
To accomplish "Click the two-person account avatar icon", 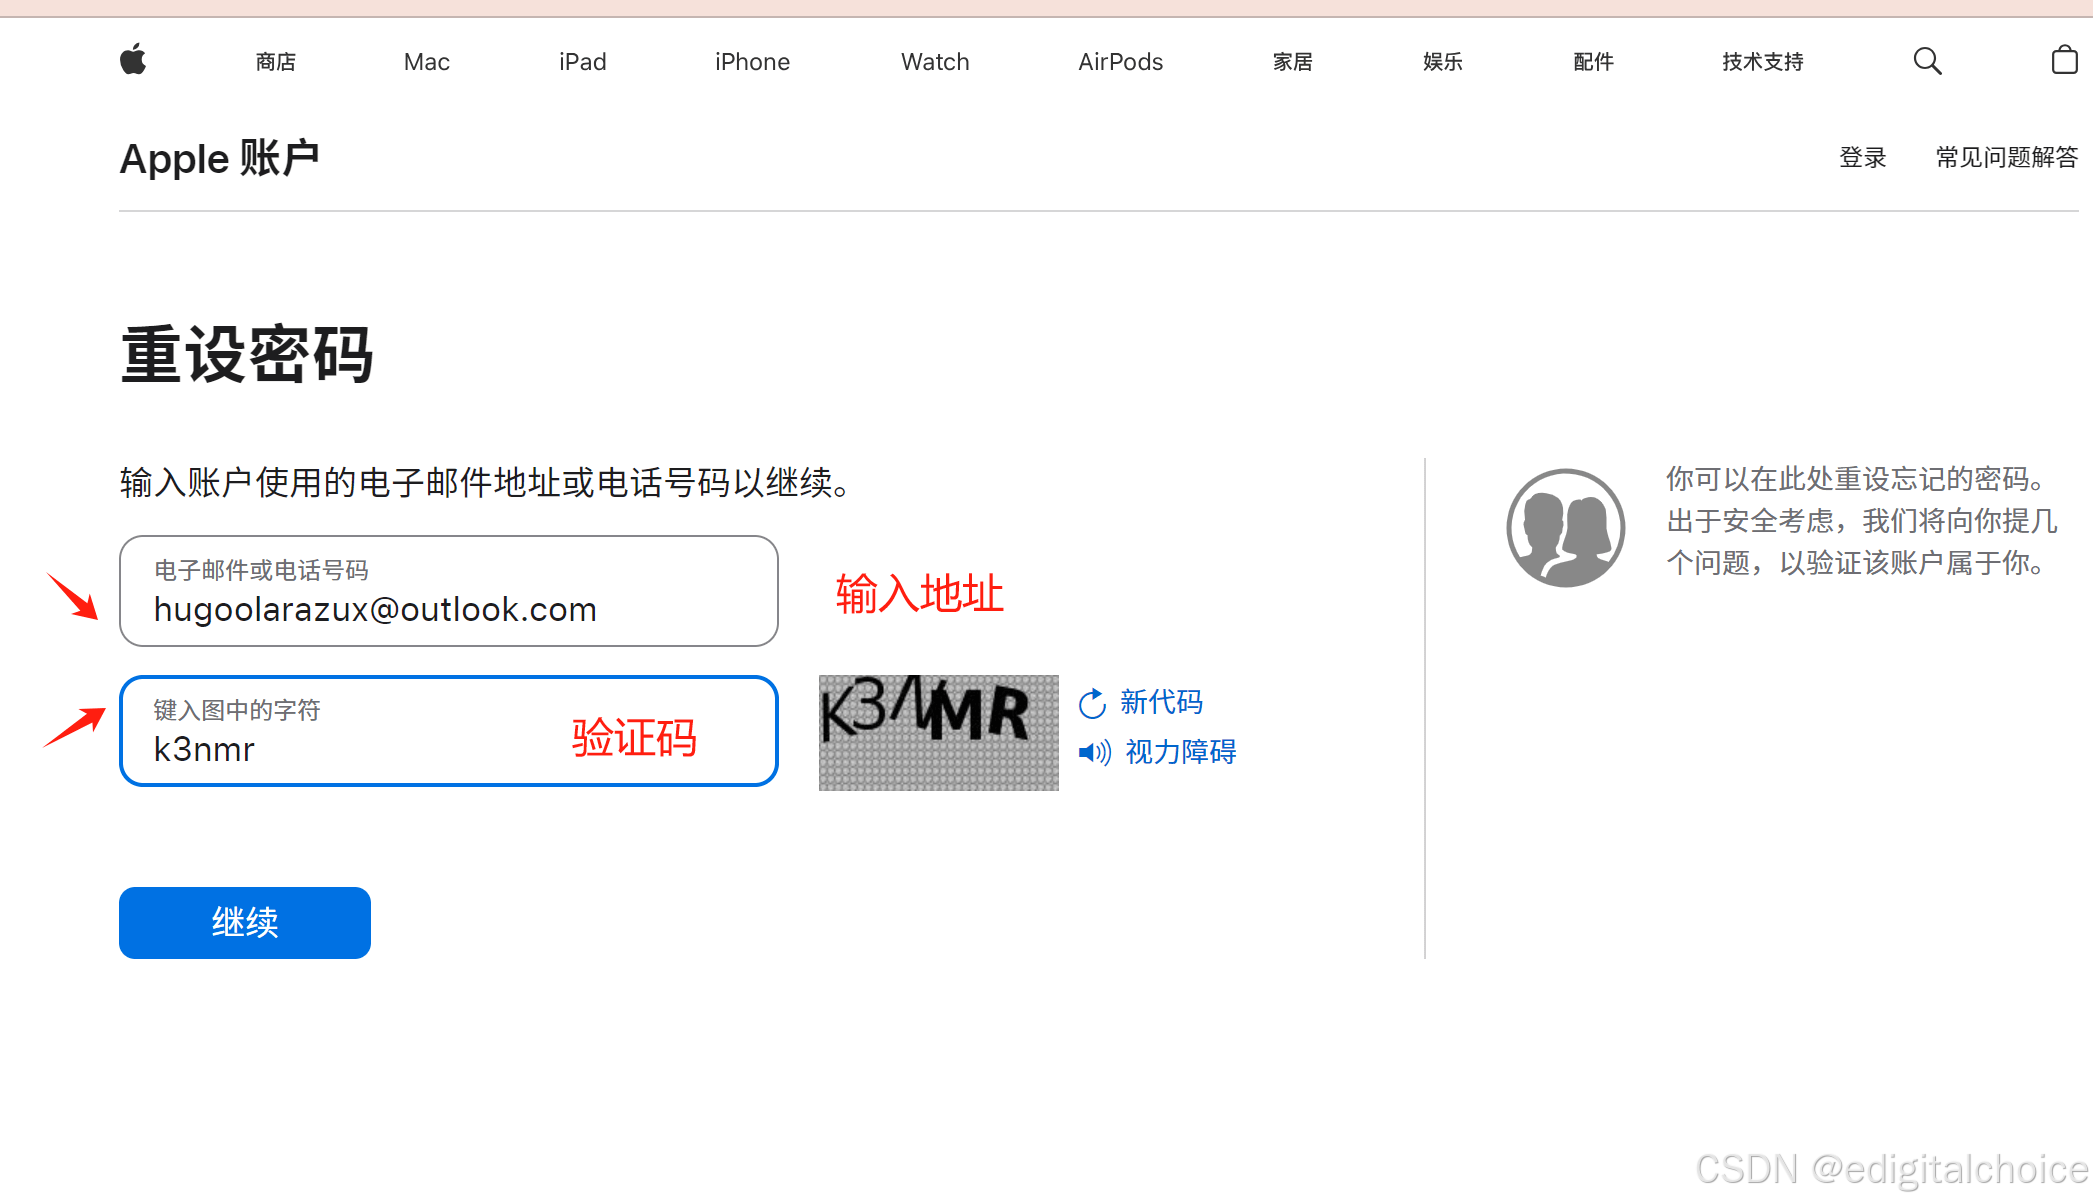I will [1565, 528].
